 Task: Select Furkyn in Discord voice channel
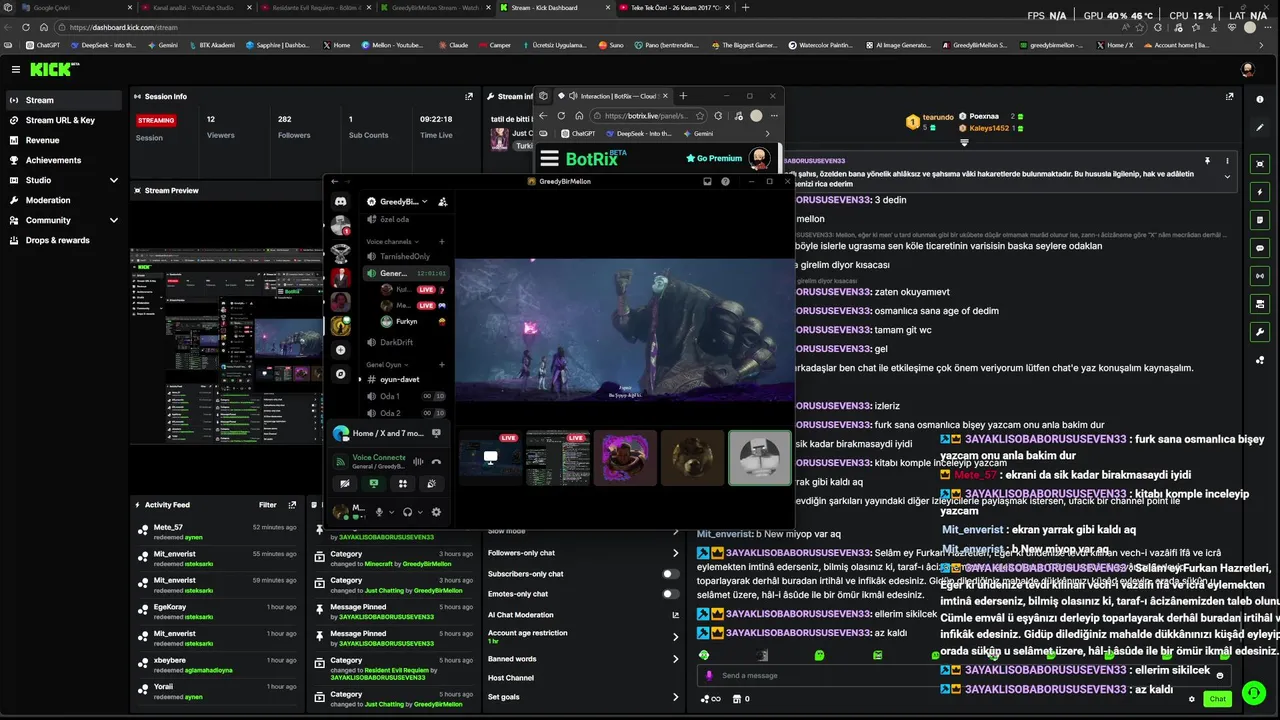(x=414, y=322)
